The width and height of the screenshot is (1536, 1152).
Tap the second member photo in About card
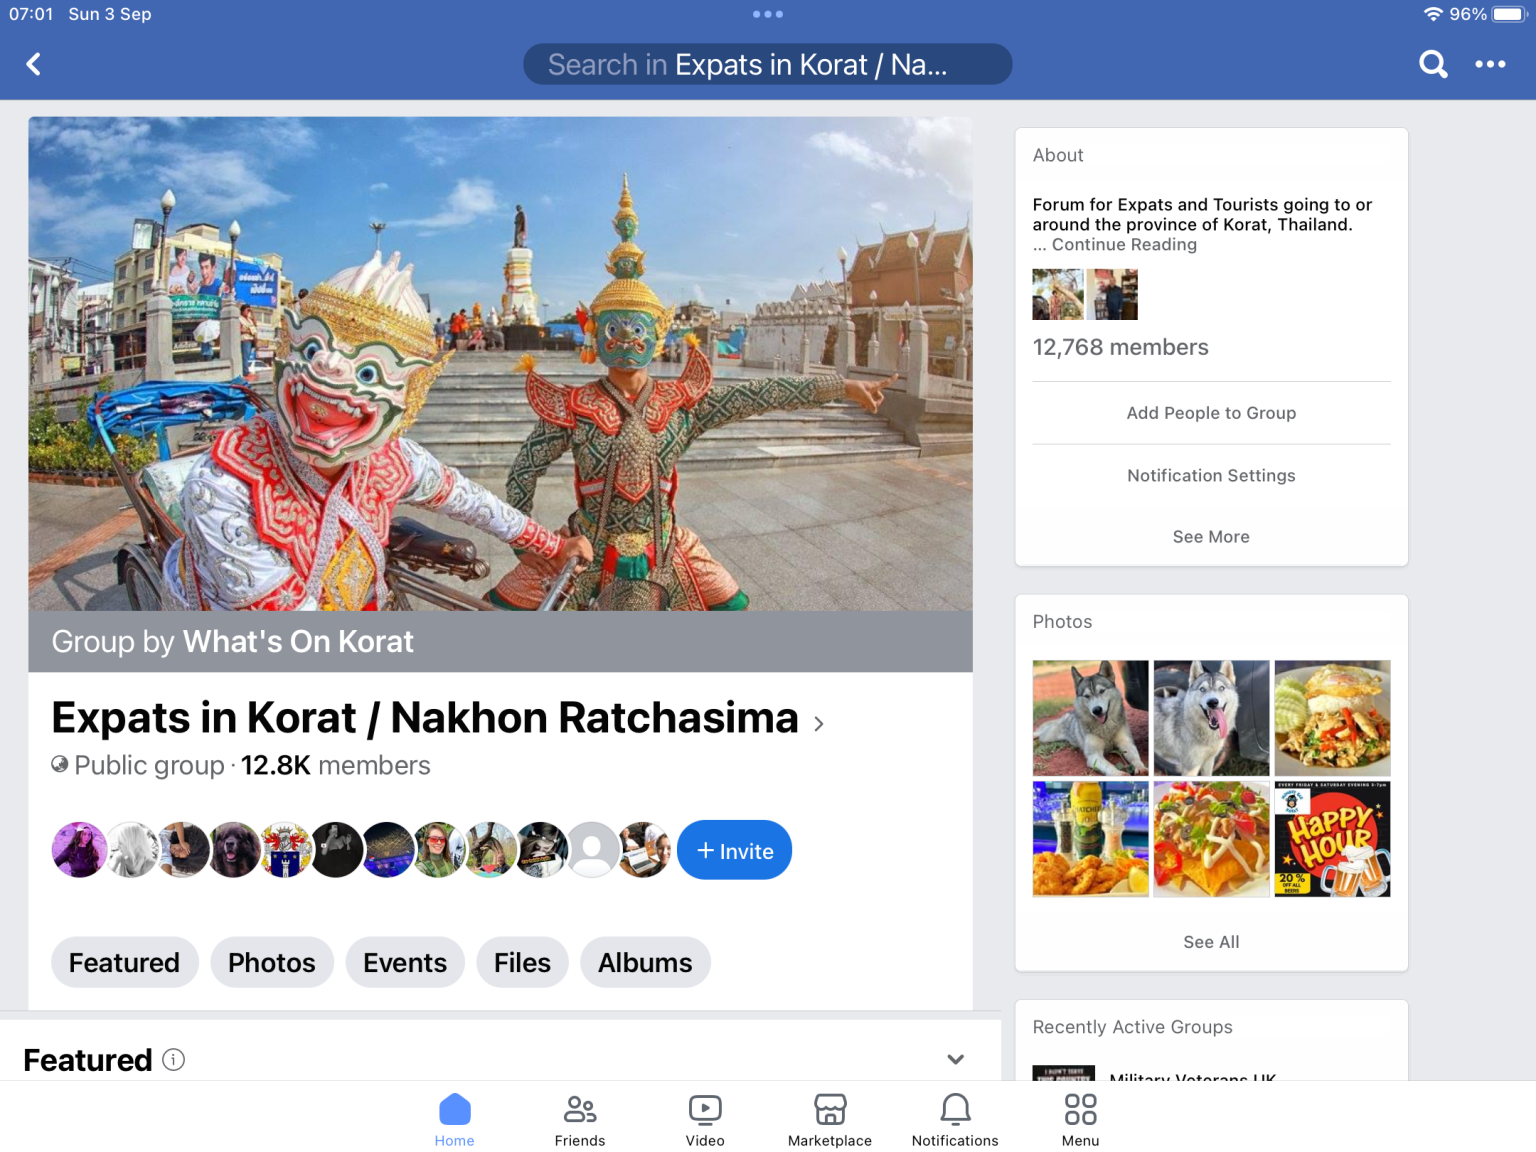(1112, 294)
